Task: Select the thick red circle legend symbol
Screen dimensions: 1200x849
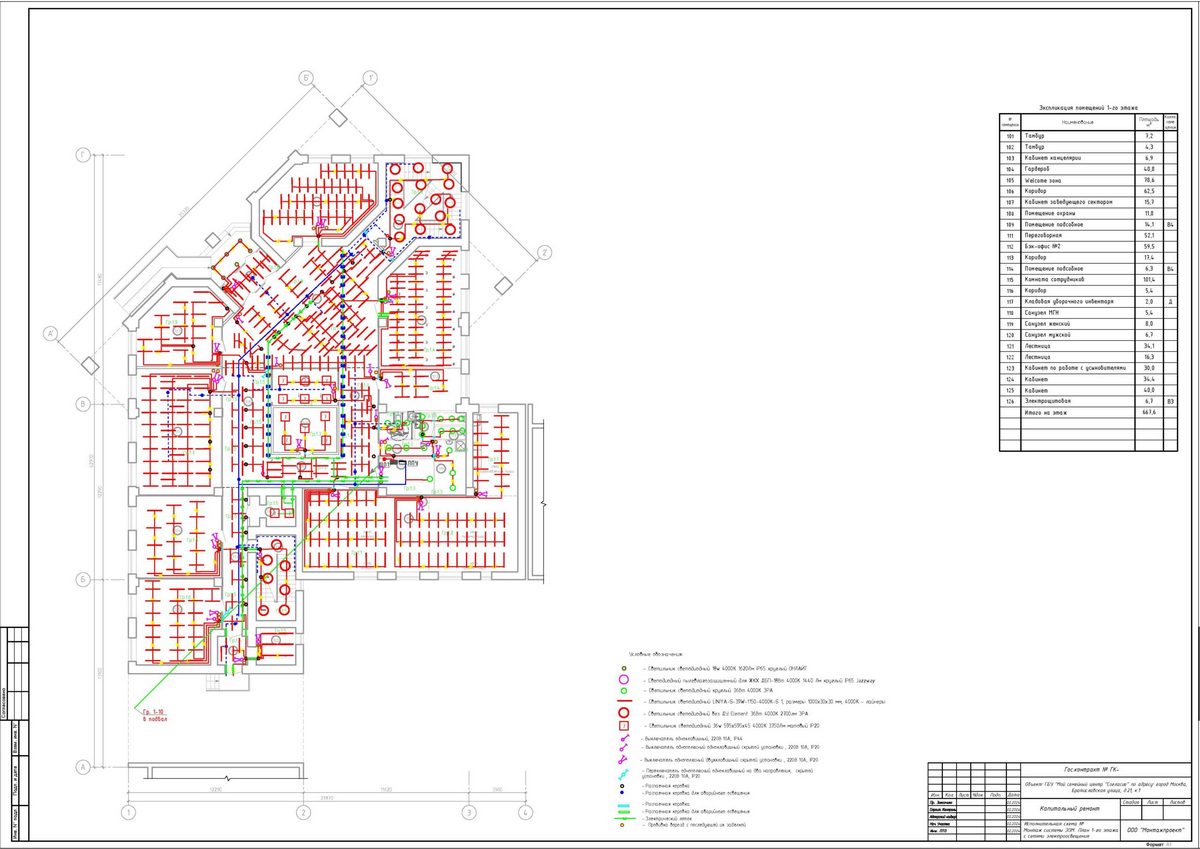Action: click(623, 713)
